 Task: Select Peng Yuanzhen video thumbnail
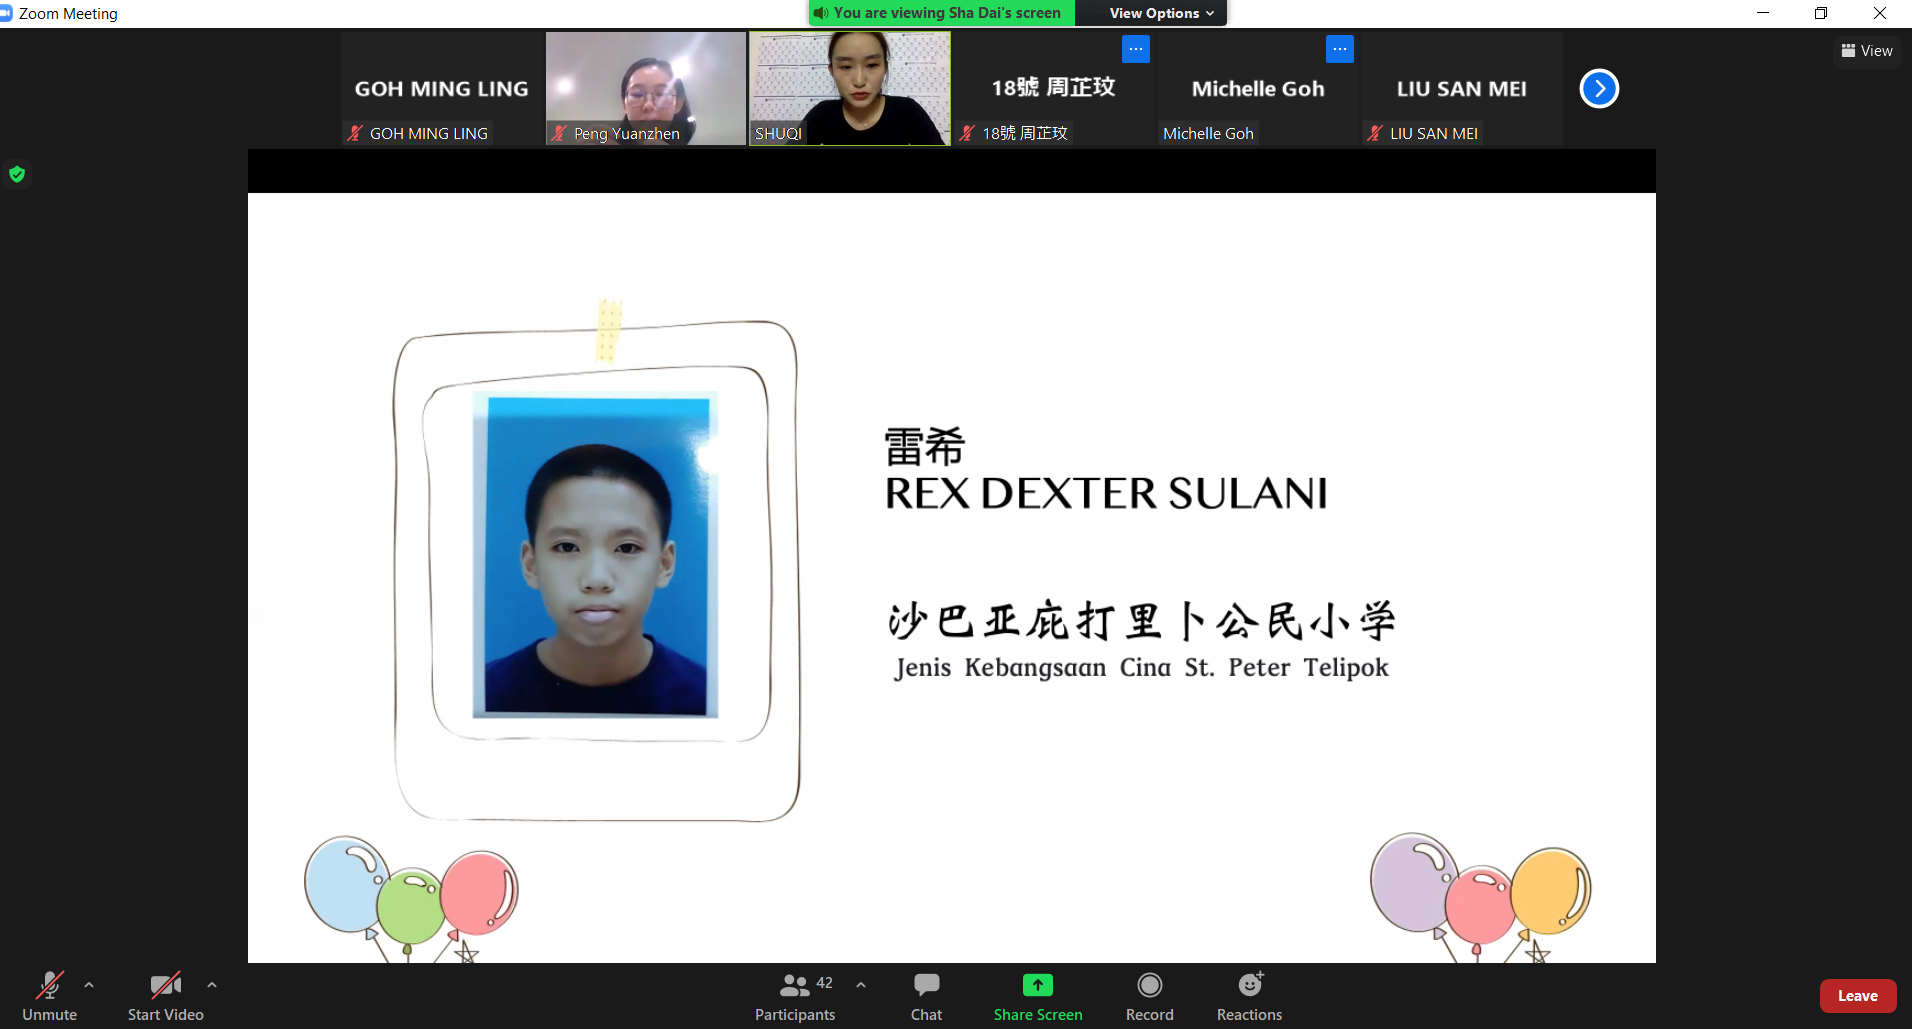(646, 88)
